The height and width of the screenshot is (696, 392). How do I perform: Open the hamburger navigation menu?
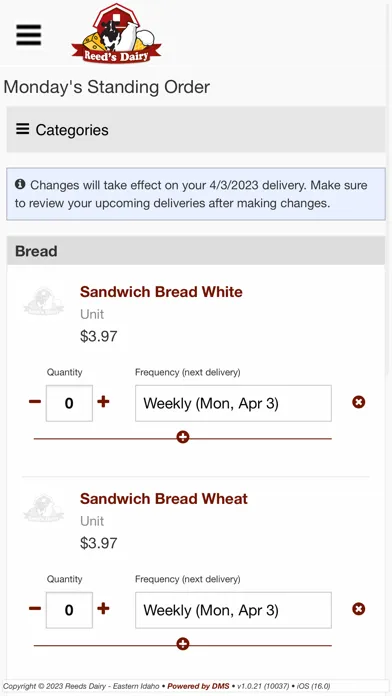tap(29, 35)
